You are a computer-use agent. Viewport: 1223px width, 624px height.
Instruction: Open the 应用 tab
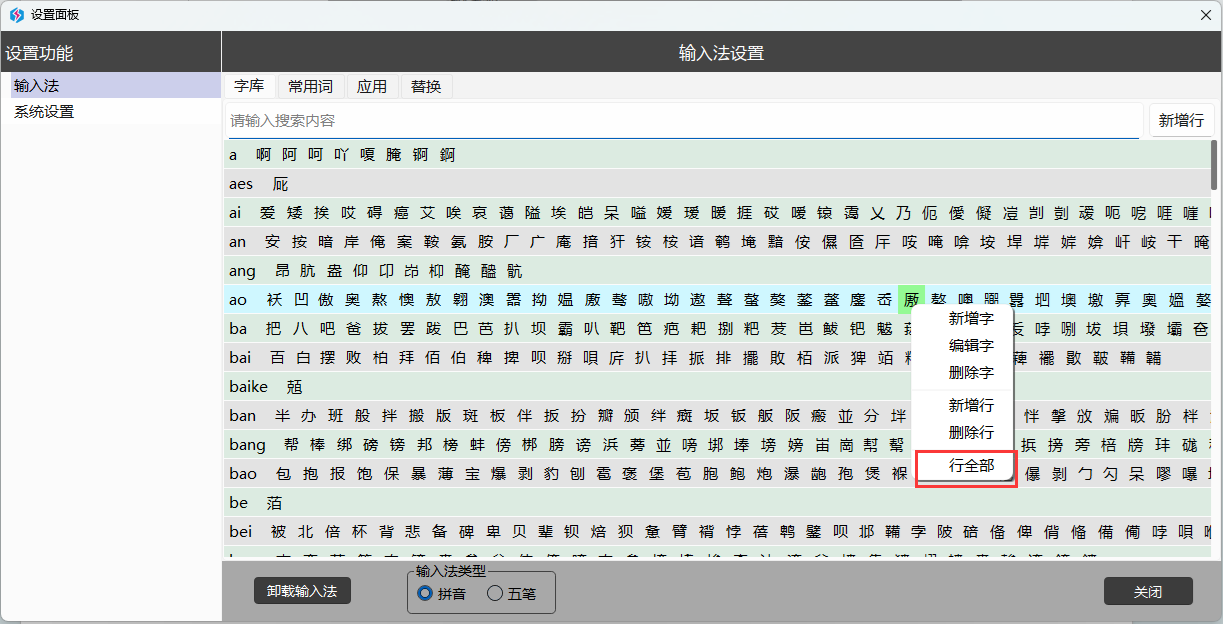coord(372,87)
